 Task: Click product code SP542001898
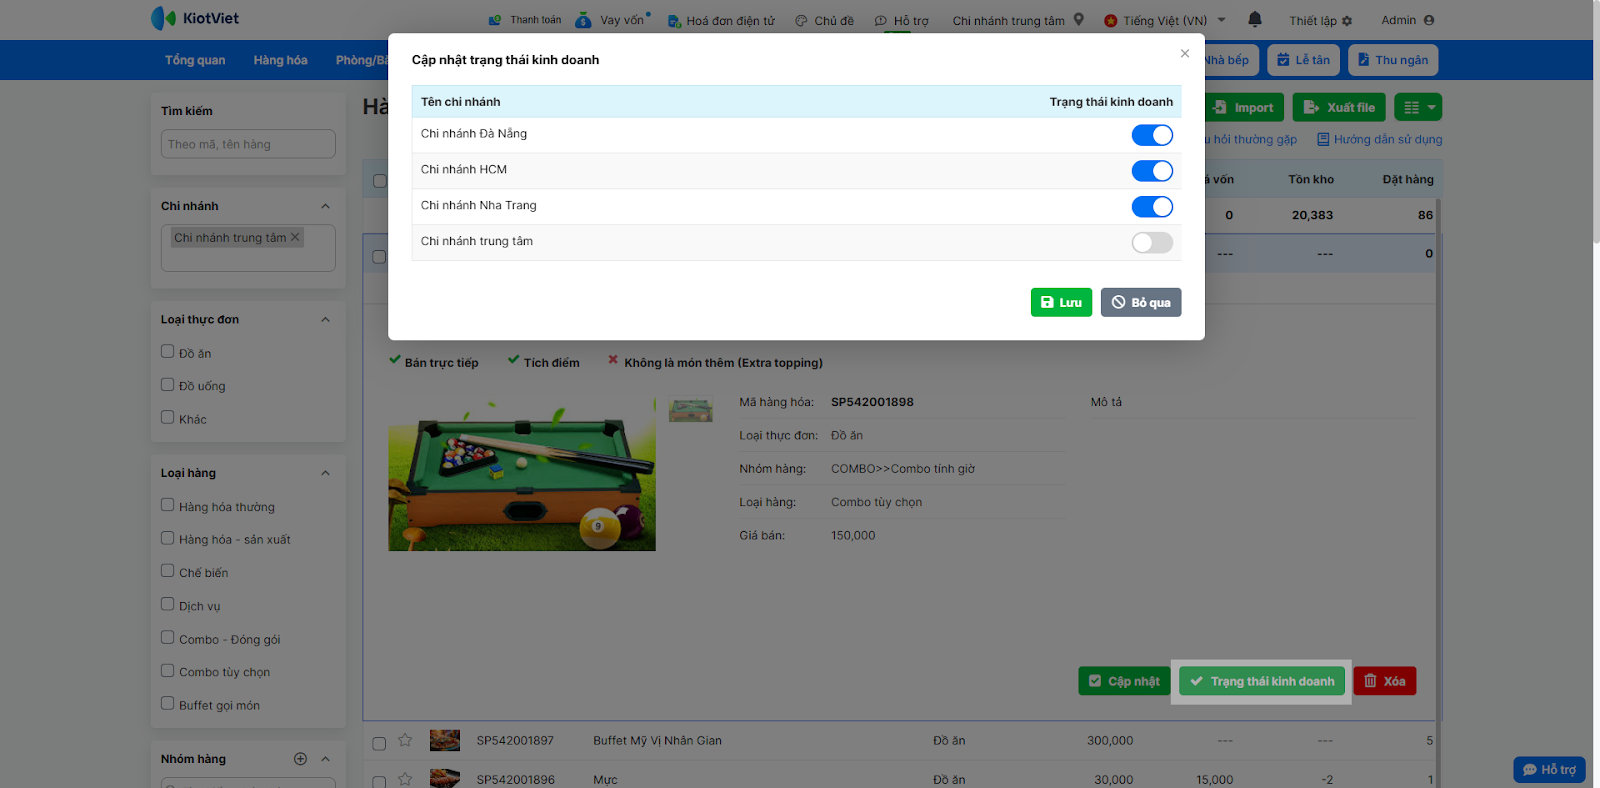[x=872, y=402]
